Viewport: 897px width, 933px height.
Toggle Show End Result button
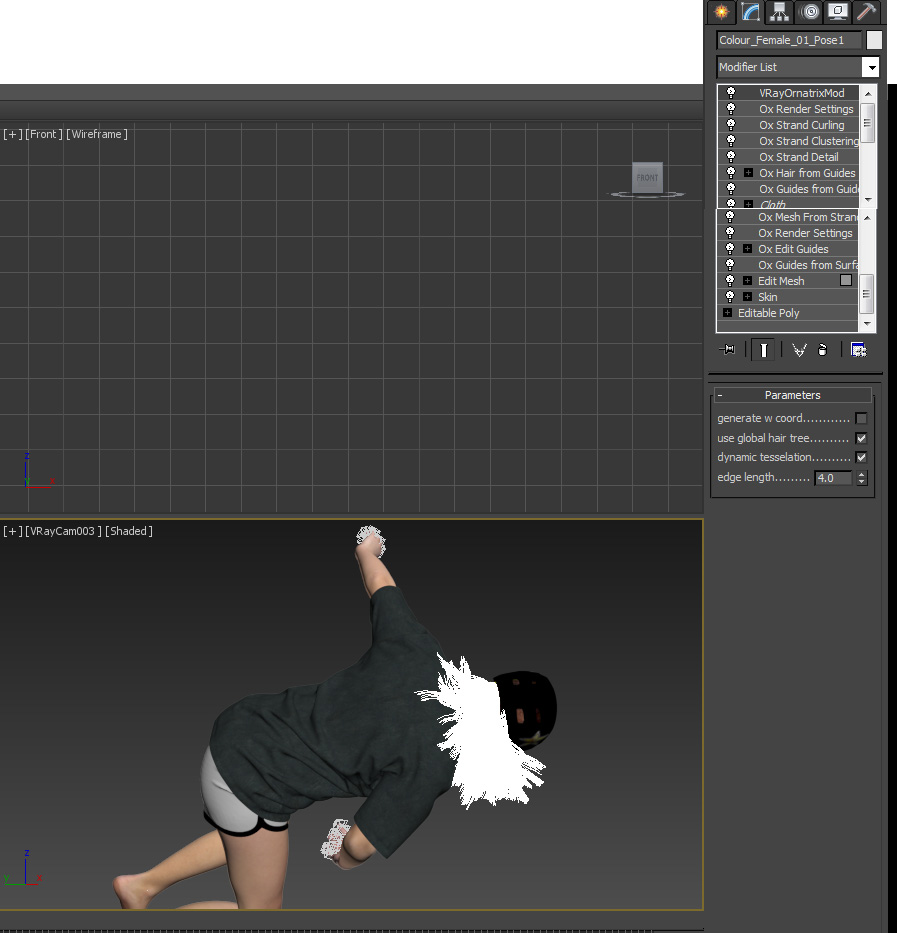click(763, 349)
